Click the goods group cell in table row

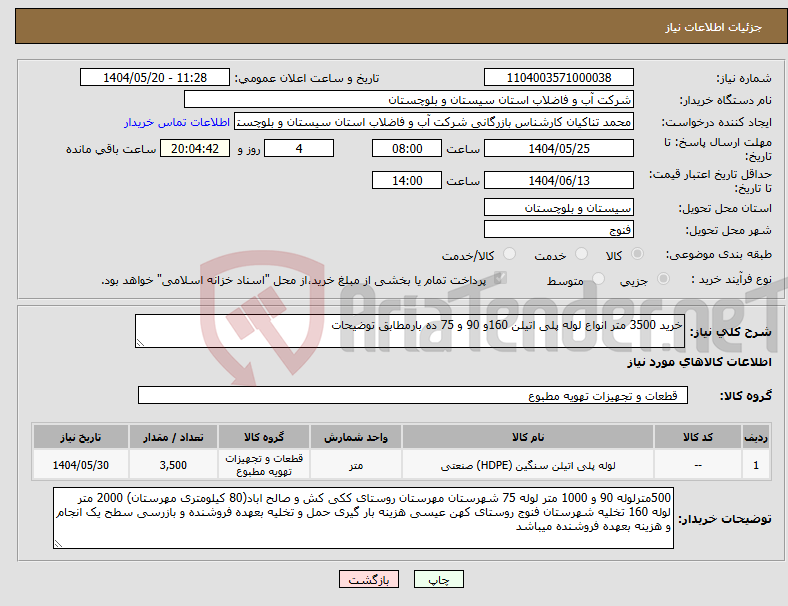(x=264, y=465)
